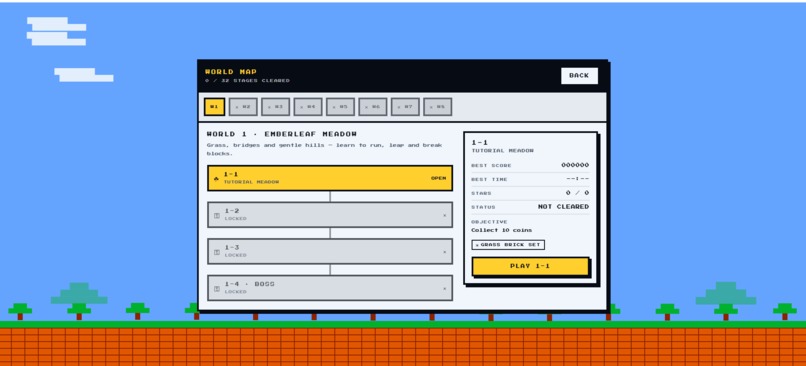Select the locked W6 world tab
Image resolution: width=806 pixels, height=366 pixels.
tap(373, 107)
